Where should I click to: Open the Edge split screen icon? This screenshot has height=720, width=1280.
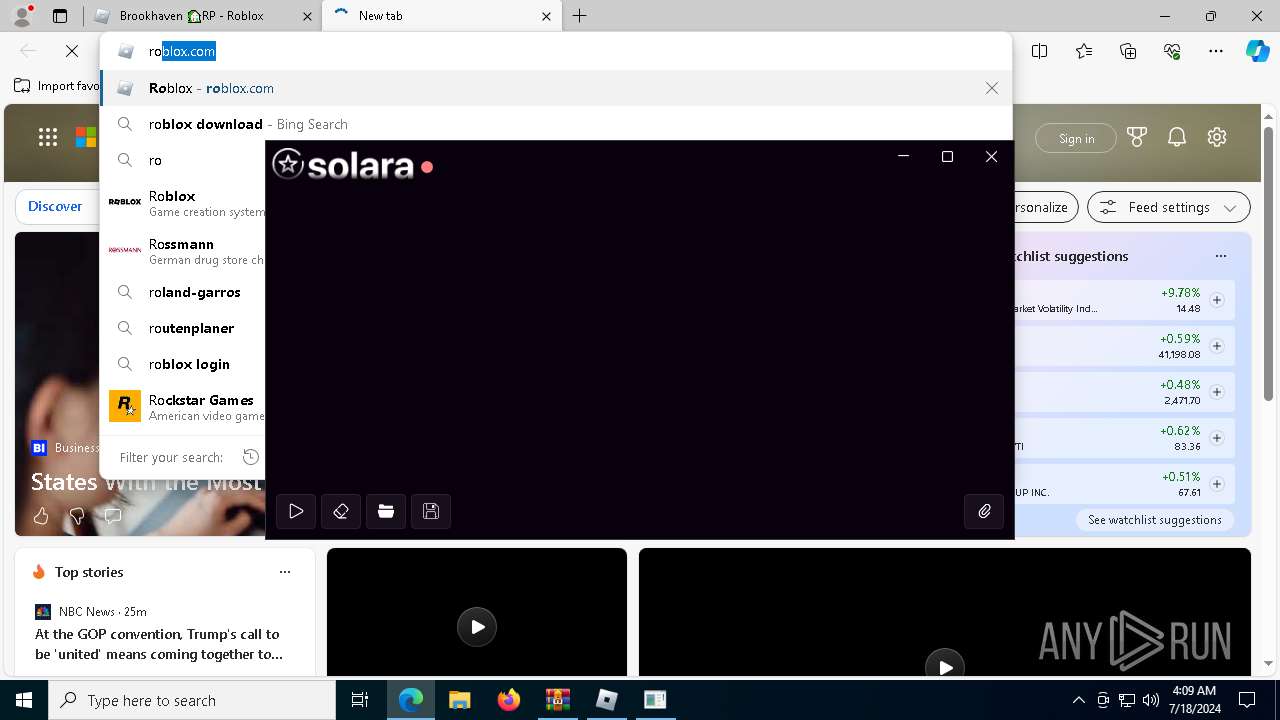1040,51
